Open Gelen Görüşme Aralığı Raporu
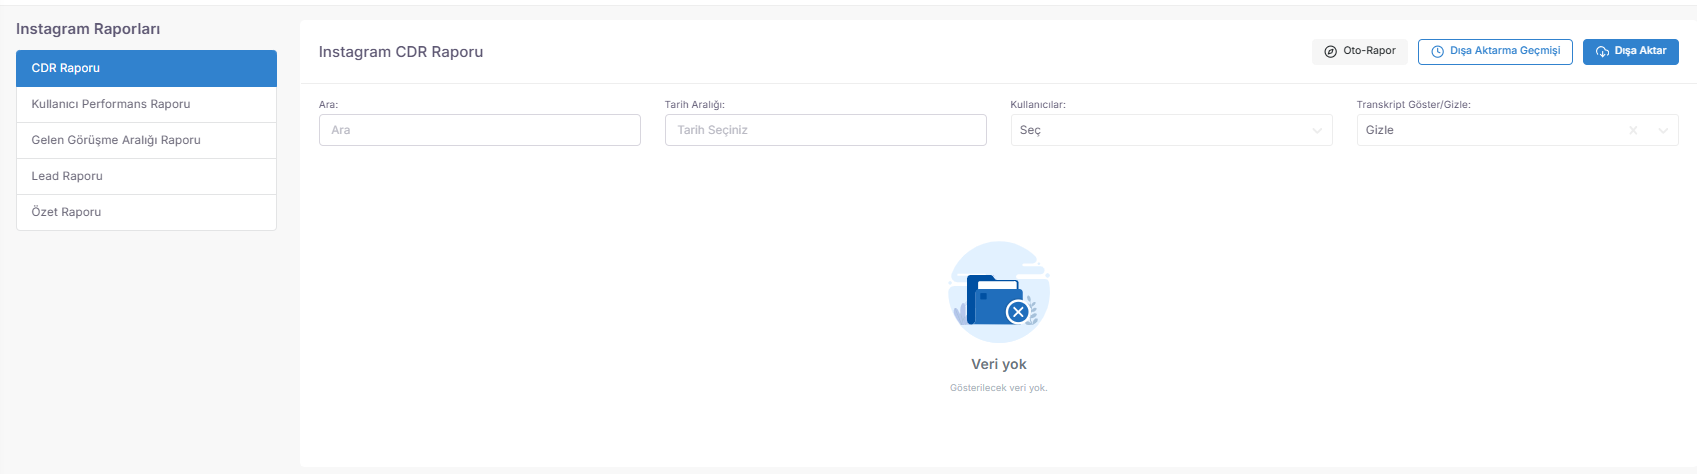The width and height of the screenshot is (1697, 474). click(x=146, y=140)
